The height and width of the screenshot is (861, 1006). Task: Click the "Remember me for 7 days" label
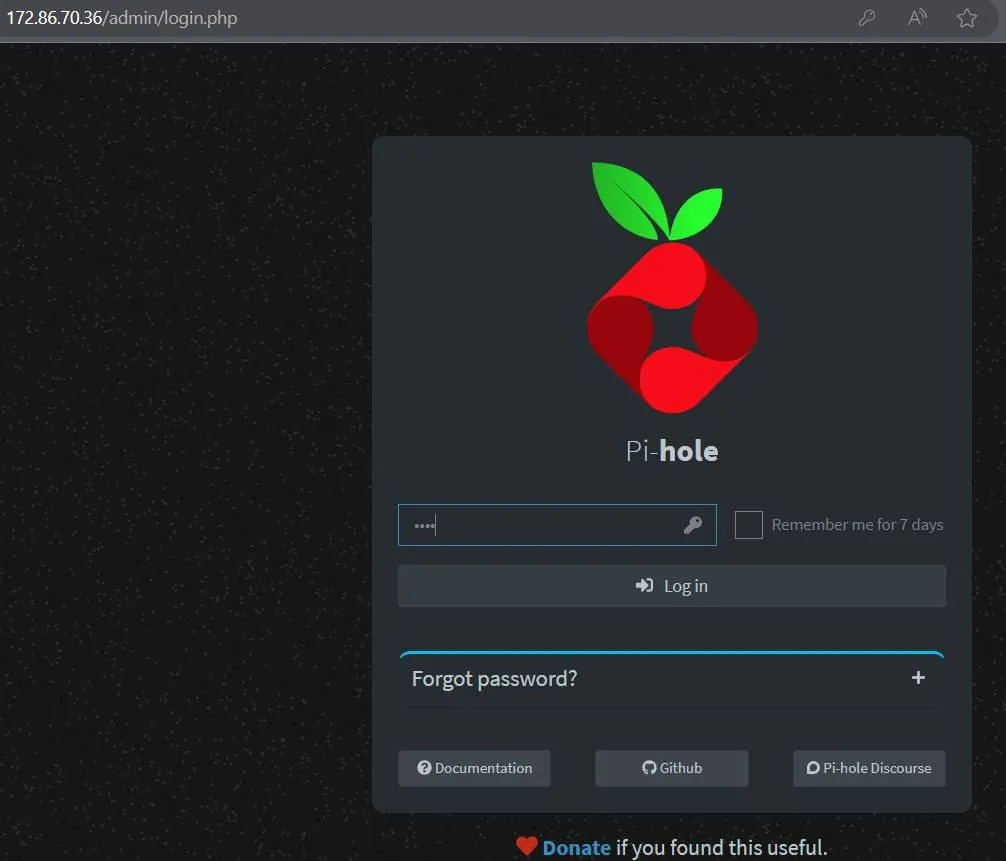(857, 525)
